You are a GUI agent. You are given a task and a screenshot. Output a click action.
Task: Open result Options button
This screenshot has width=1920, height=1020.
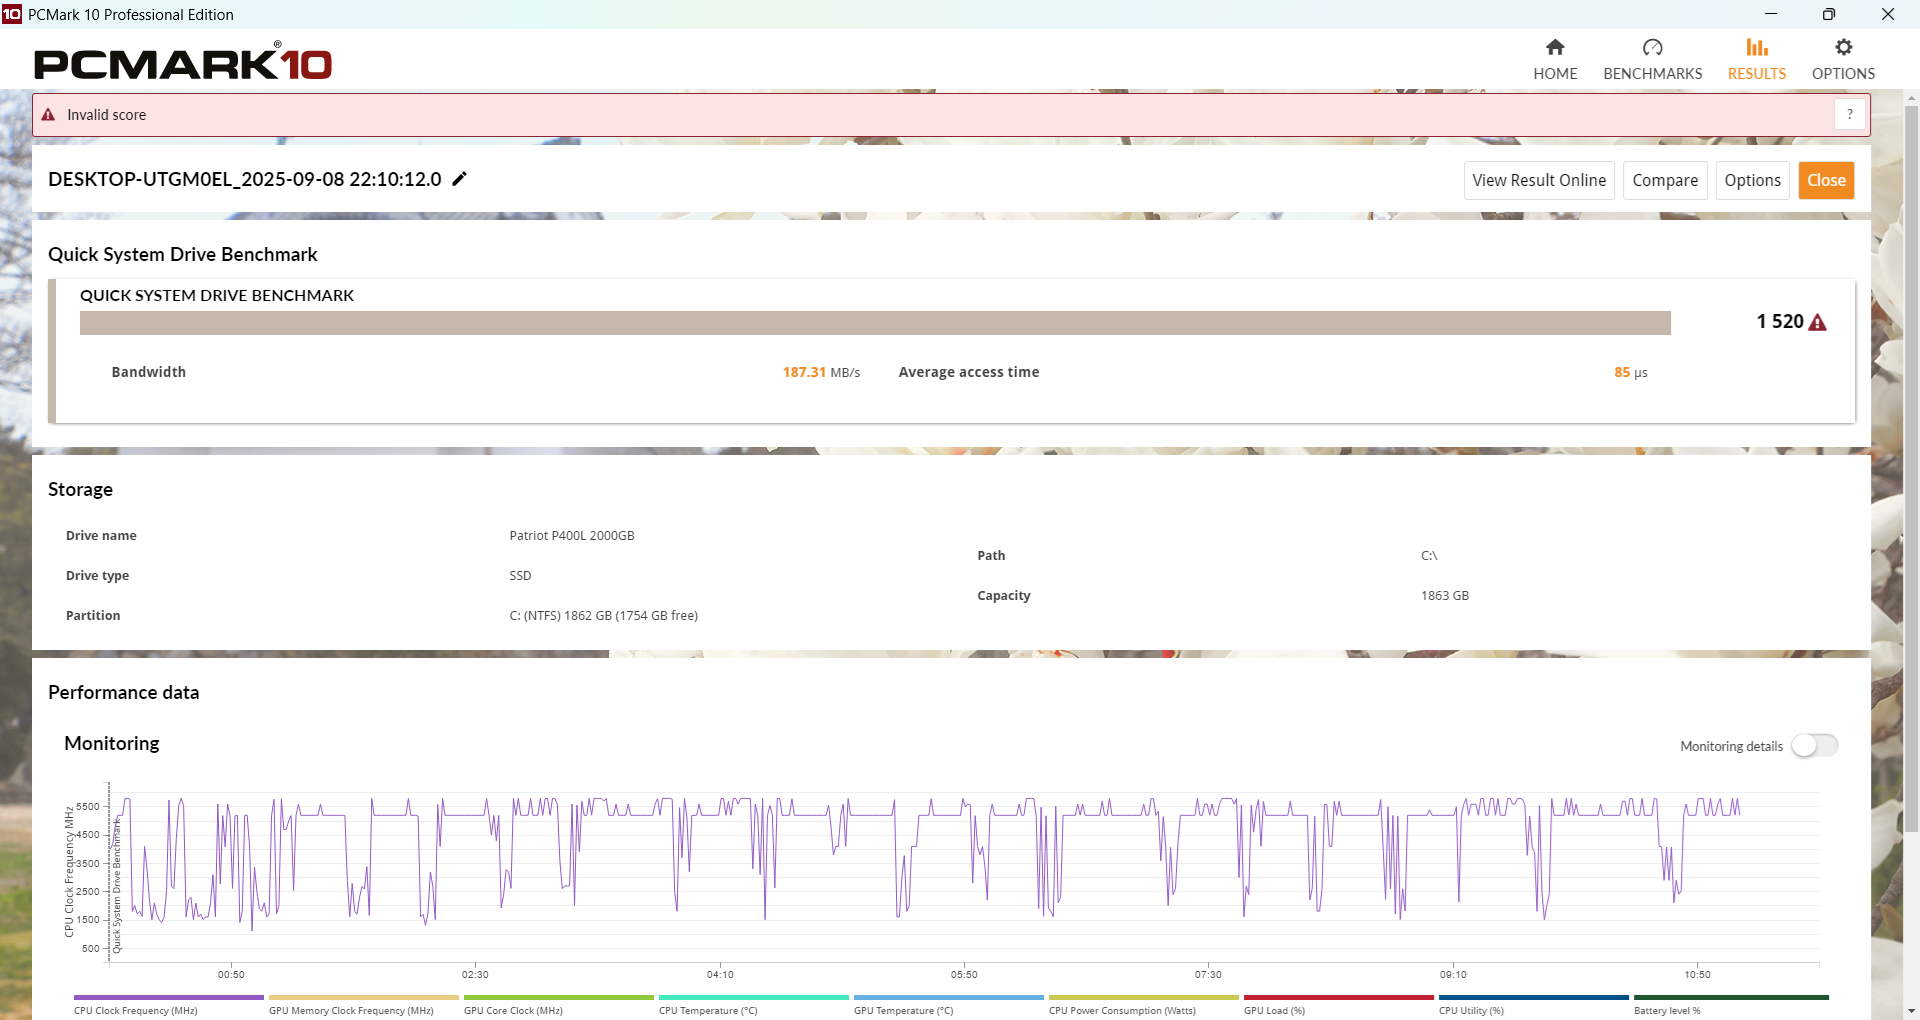tap(1753, 180)
